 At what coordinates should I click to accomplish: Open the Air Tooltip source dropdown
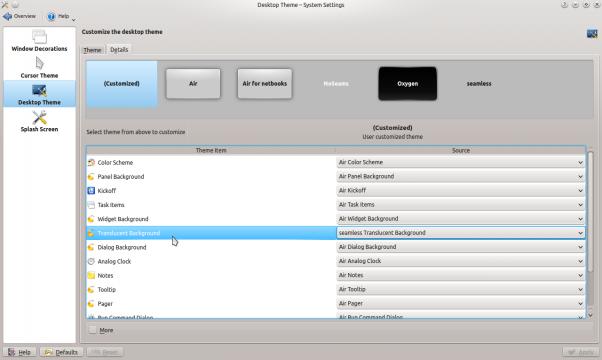point(461,289)
